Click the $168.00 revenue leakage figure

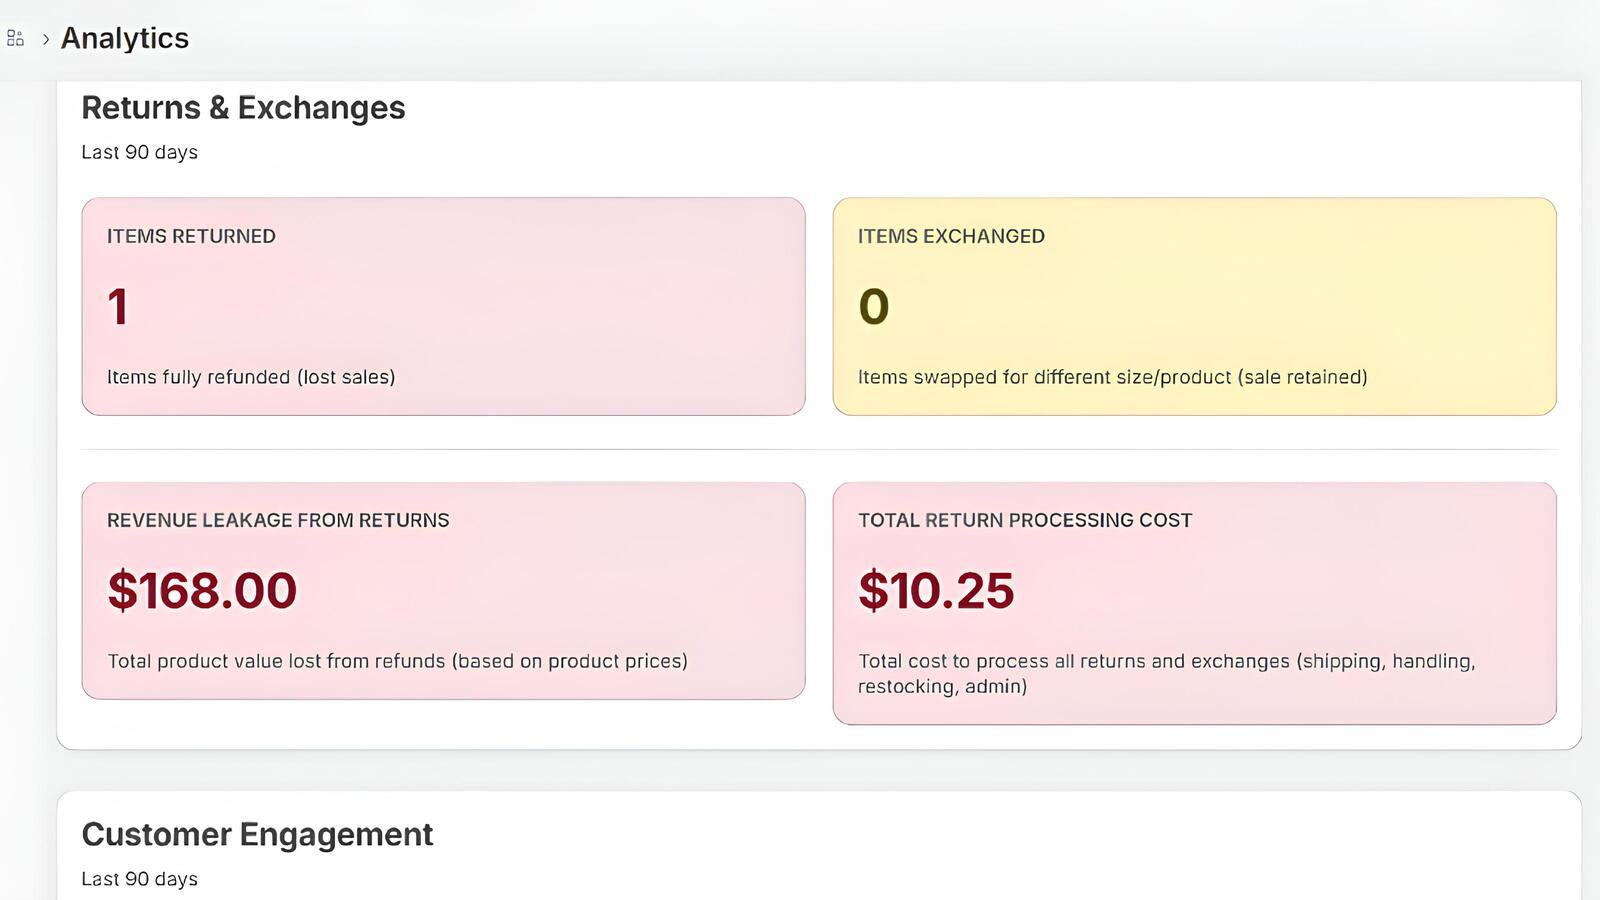201,591
